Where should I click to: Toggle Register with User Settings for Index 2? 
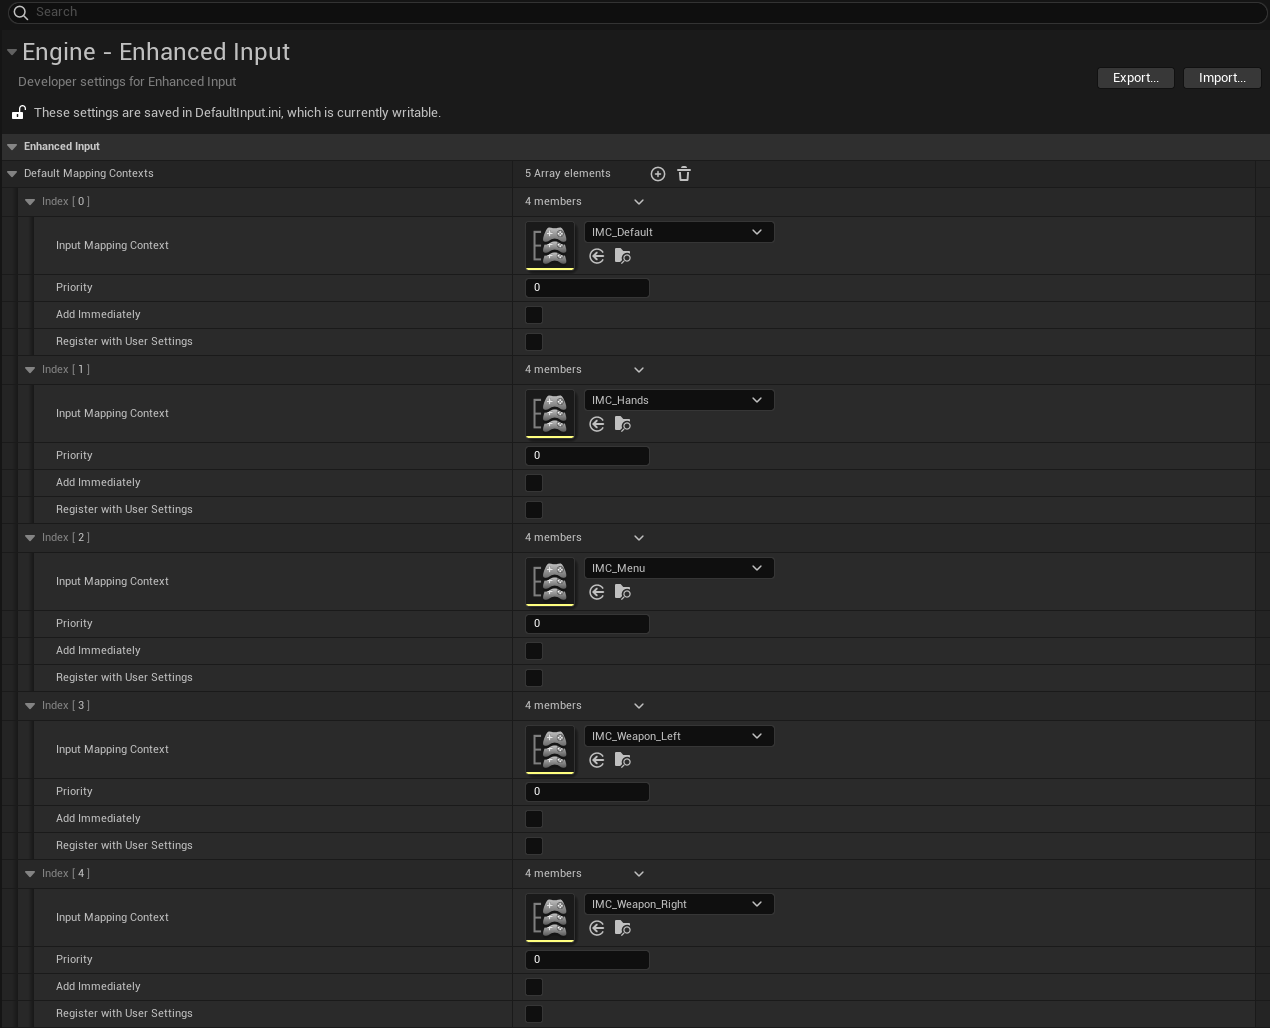pyautogui.click(x=534, y=678)
